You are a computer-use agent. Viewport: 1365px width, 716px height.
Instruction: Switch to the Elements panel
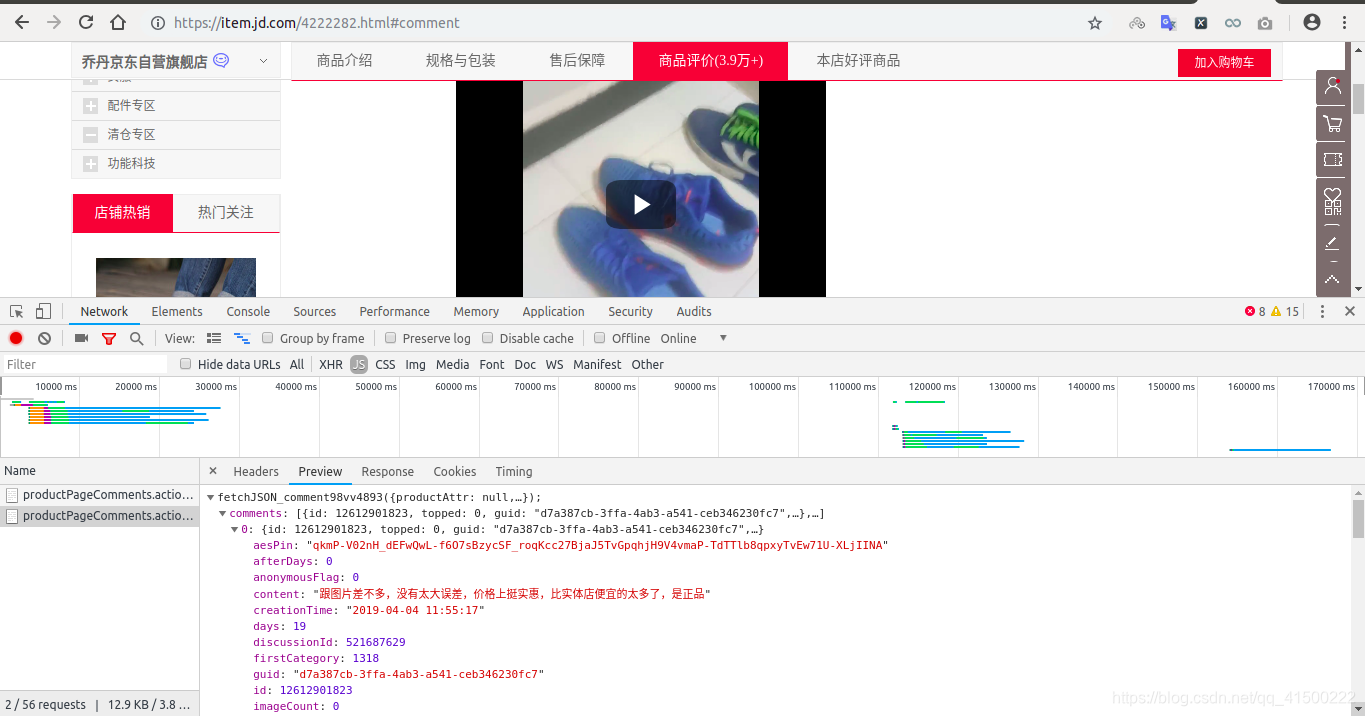[177, 311]
